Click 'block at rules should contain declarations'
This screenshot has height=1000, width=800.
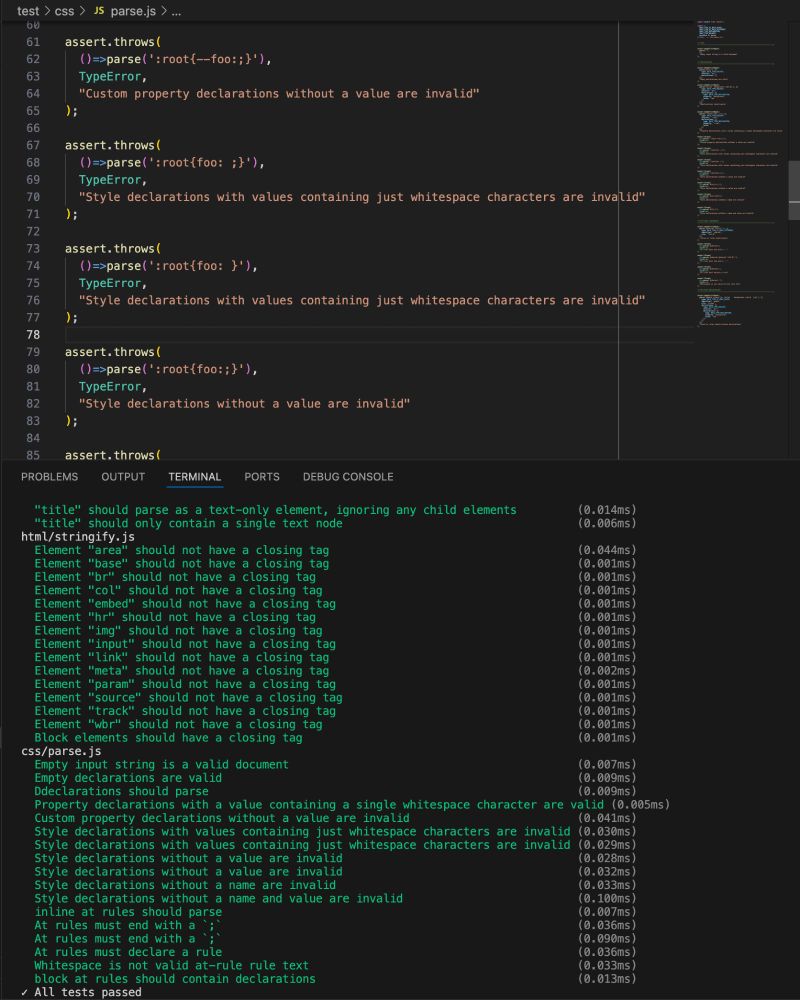pyautogui.click(x=175, y=979)
